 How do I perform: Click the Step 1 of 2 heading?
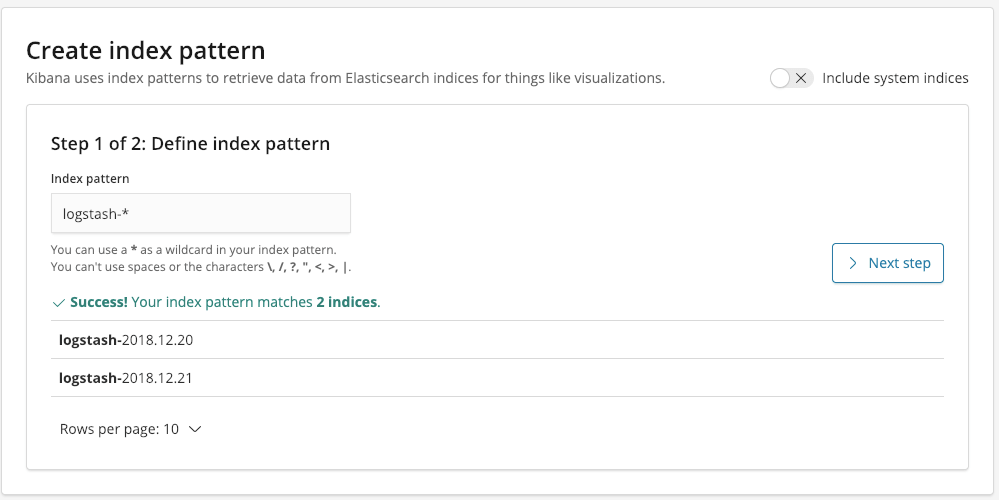190,143
